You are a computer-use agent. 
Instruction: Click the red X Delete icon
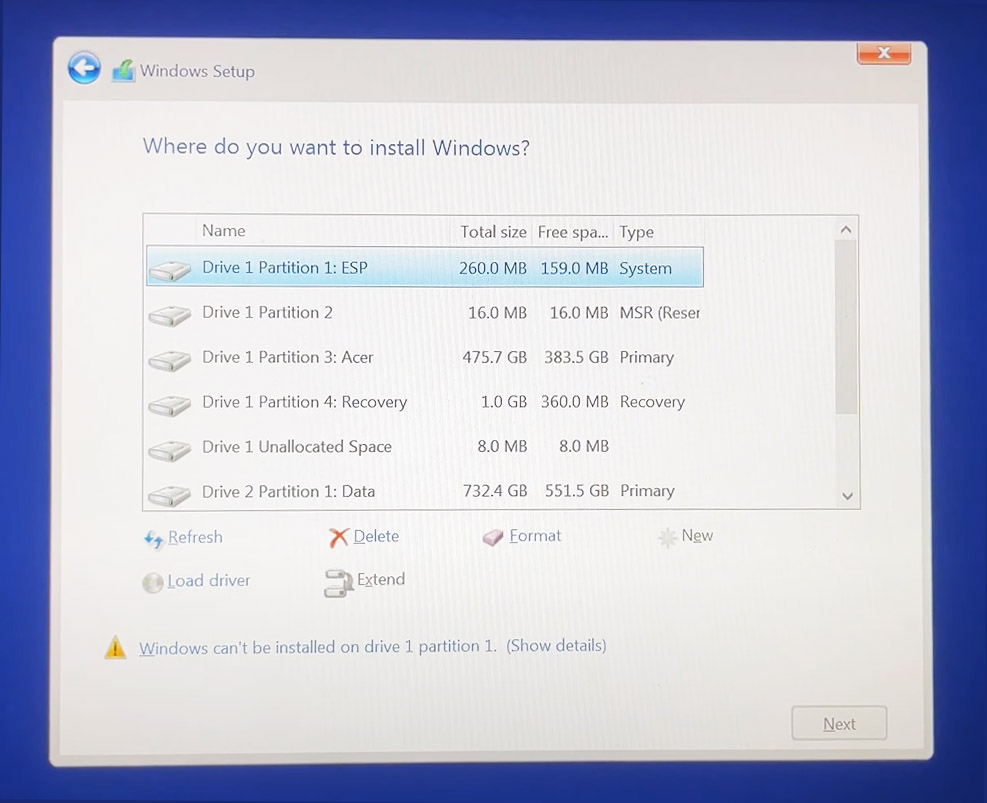pyautogui.click(x=339, y=537)
